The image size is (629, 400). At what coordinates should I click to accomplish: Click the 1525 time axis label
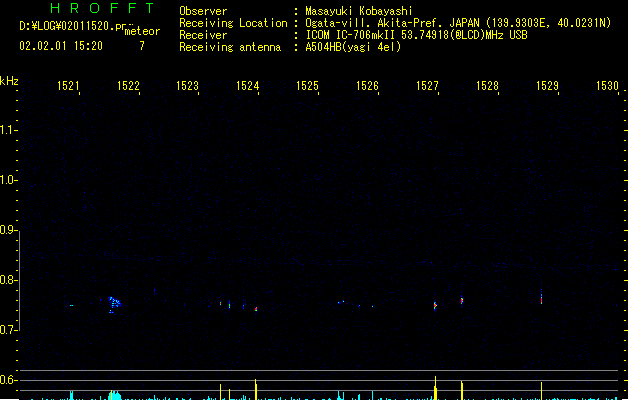point(307,86)
